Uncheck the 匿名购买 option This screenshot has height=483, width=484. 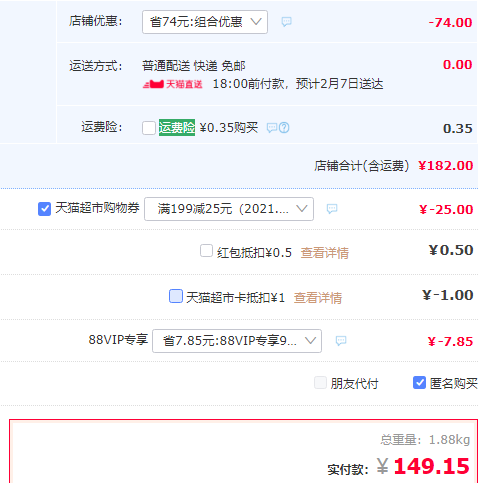click(419, 383)
